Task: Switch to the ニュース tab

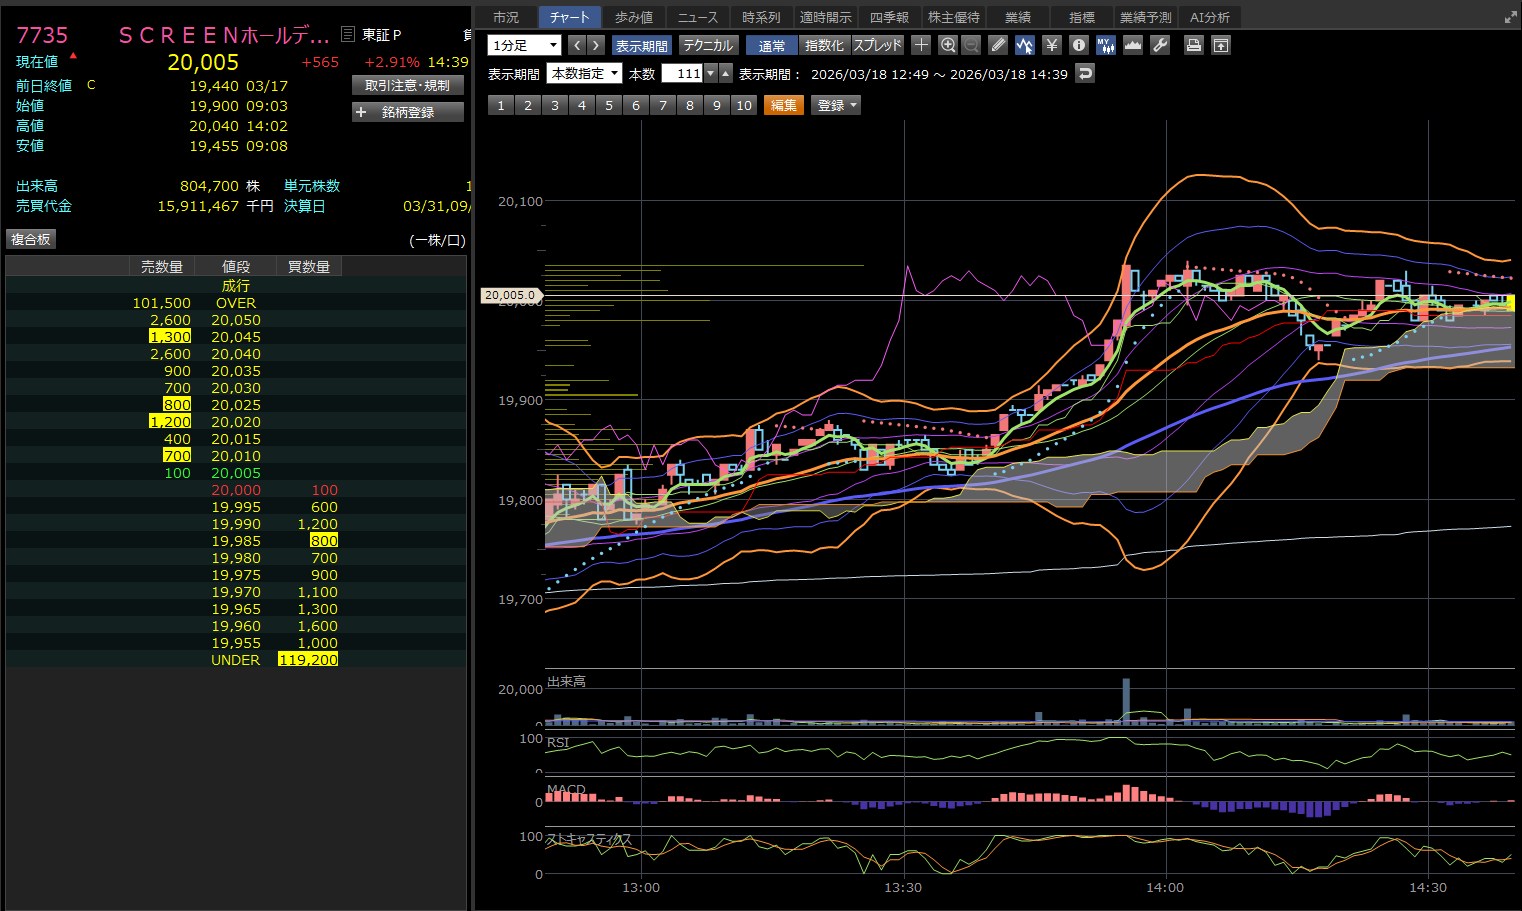Action: [697, 17]
